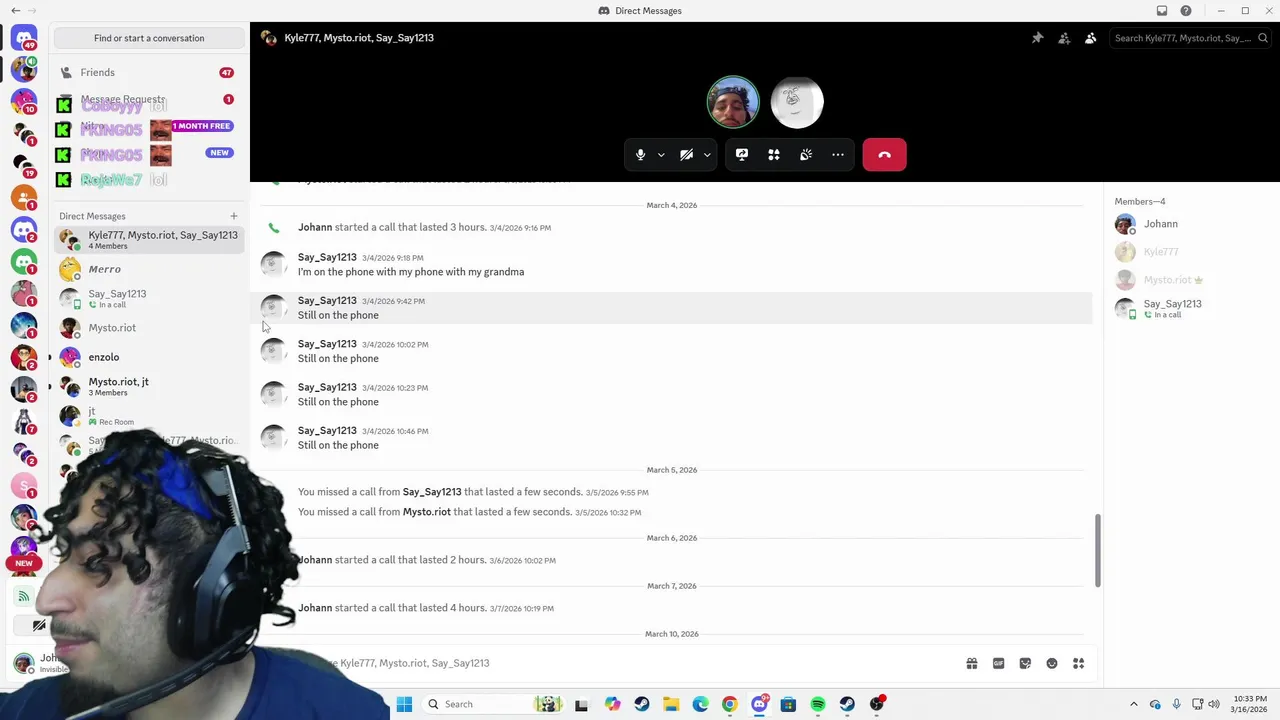Open the Windows Start menu
1280x720 pixels.
click(x=404, y=704)
